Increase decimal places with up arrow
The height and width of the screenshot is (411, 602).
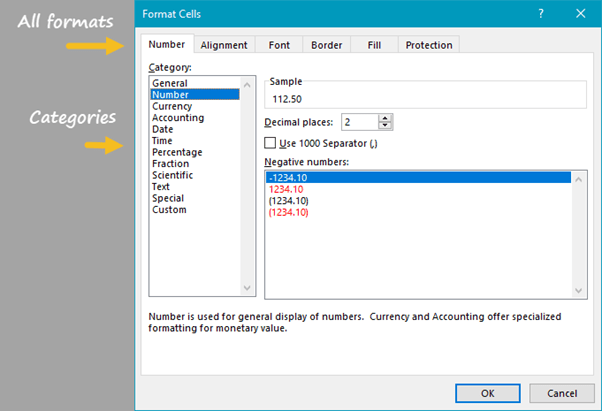385,118
